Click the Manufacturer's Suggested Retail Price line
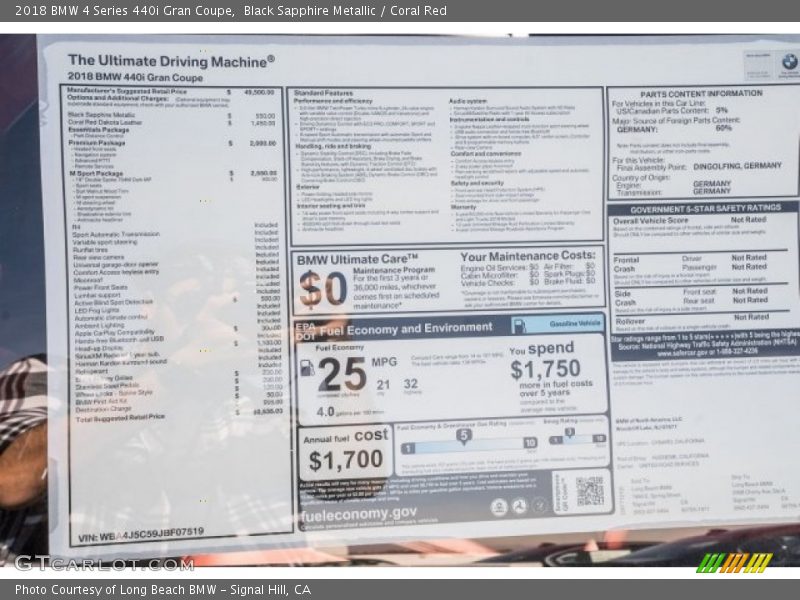This screenshot has width=800, height=600. pos(170,91)
